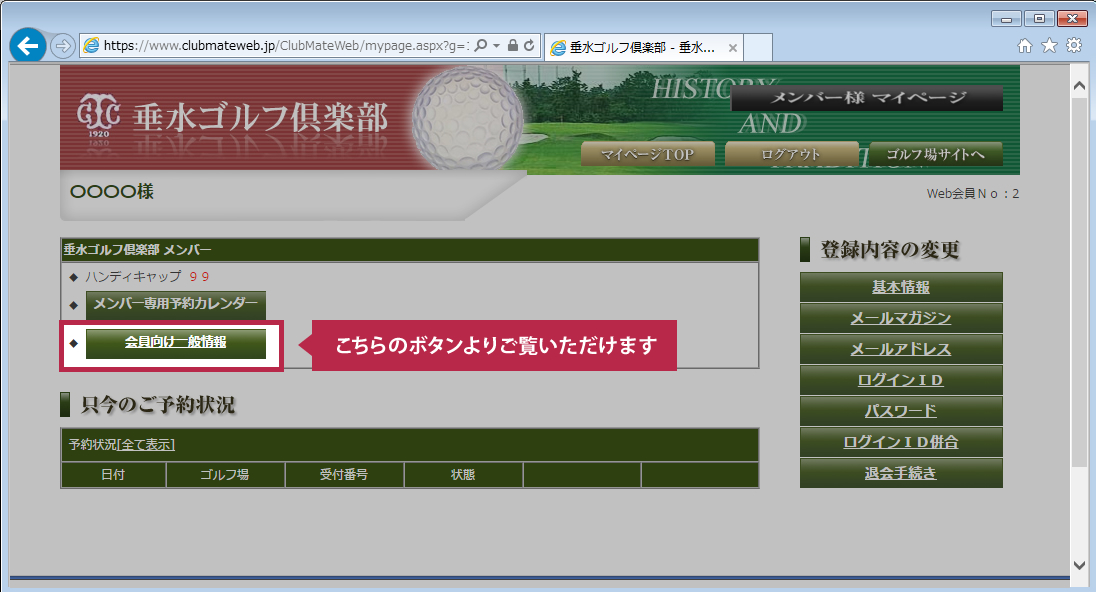Open the address bar dropdown arrow
Viewport: 1096px width, 592px height.
click(x=496, y=45)
